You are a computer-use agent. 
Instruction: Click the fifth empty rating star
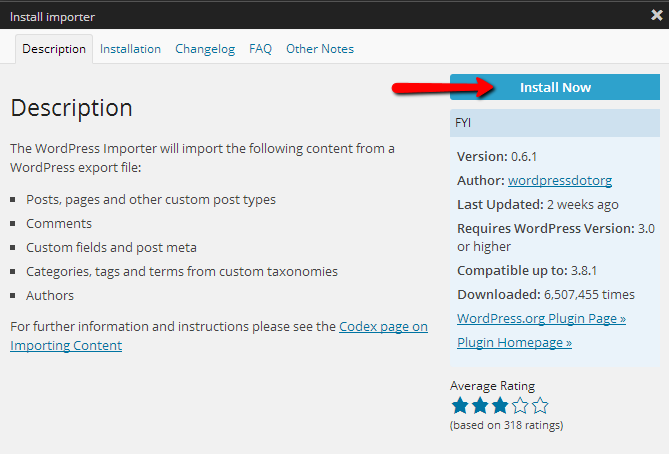click(540, 406)
